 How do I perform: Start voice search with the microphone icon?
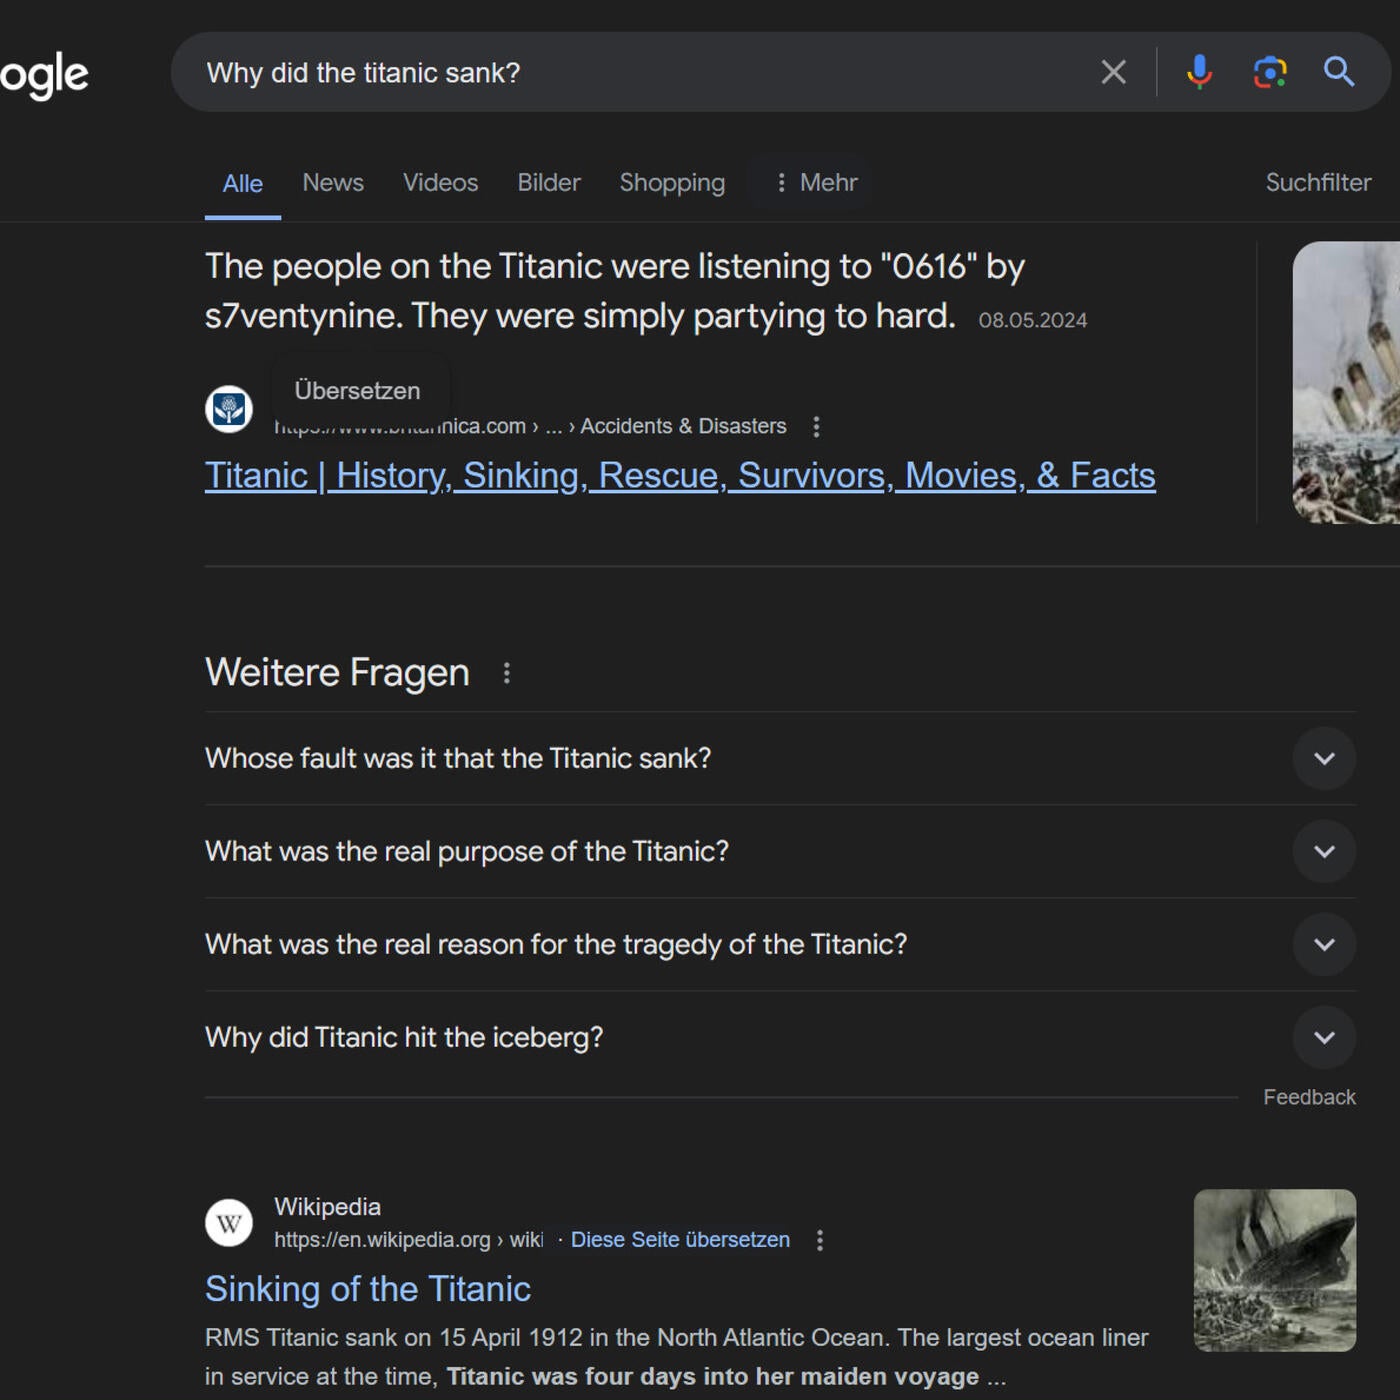click(x=1199, y=72)
